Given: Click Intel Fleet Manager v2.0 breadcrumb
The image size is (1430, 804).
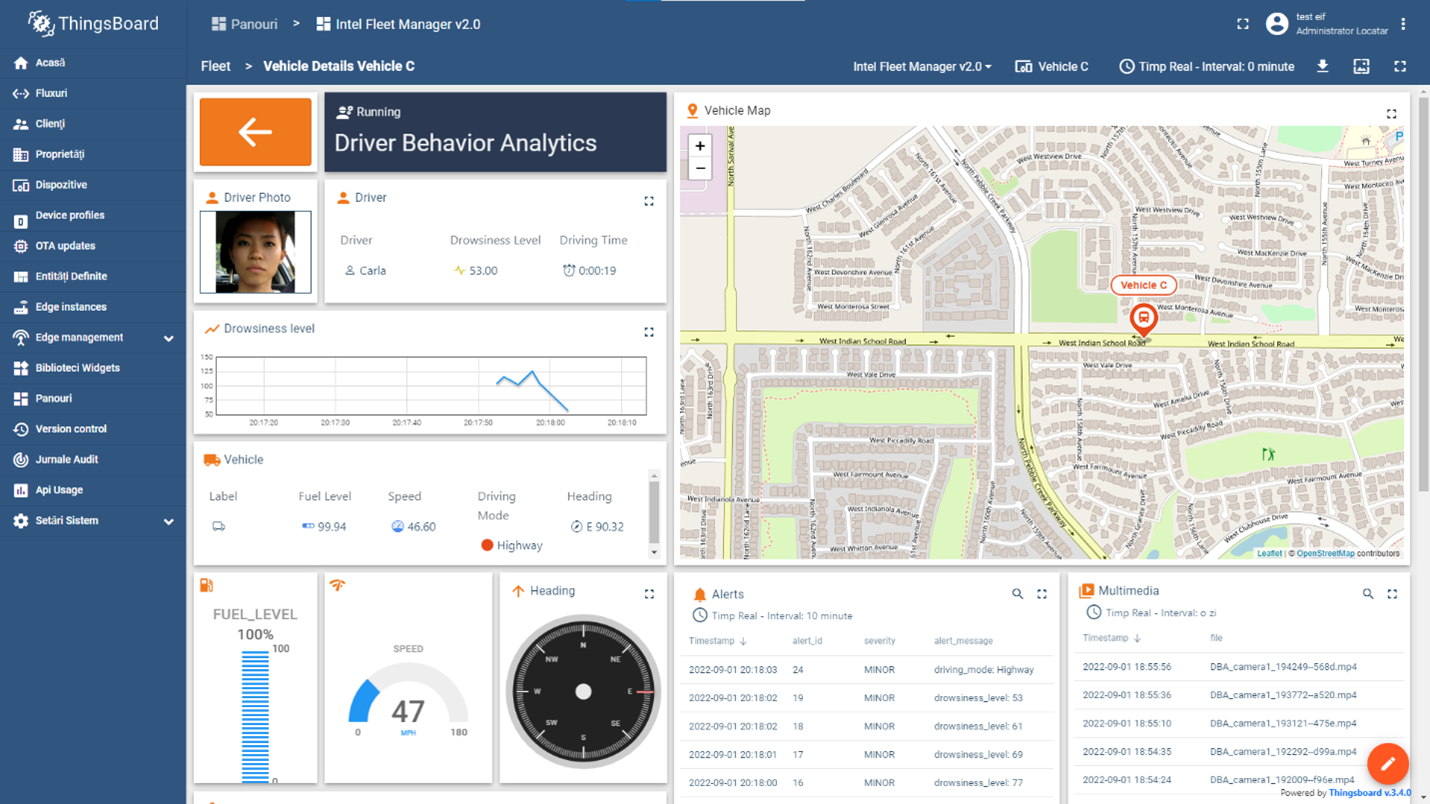Looking at the screenshot, I should [398, 24].
